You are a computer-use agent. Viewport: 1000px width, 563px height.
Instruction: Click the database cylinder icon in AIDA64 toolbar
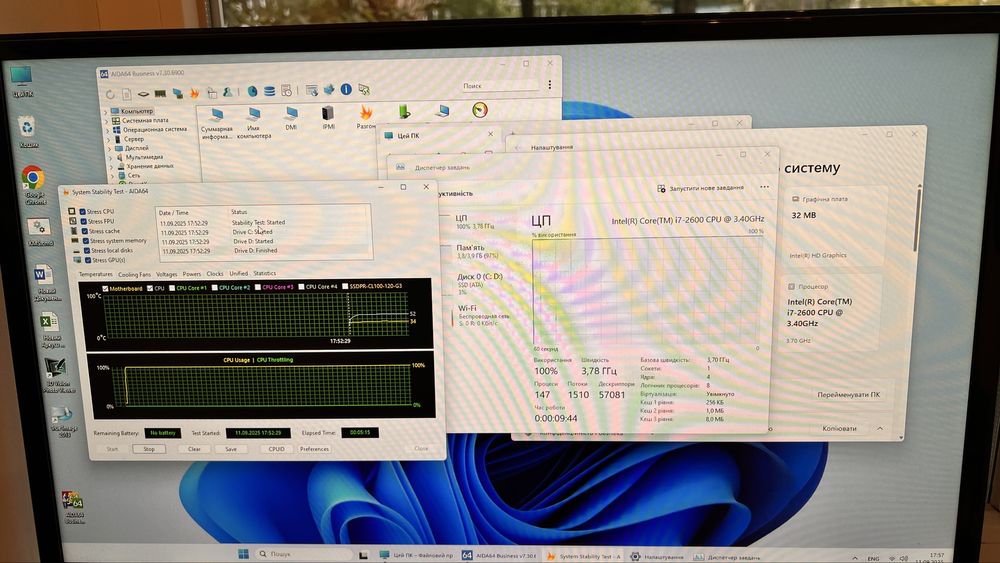[270, 91]
